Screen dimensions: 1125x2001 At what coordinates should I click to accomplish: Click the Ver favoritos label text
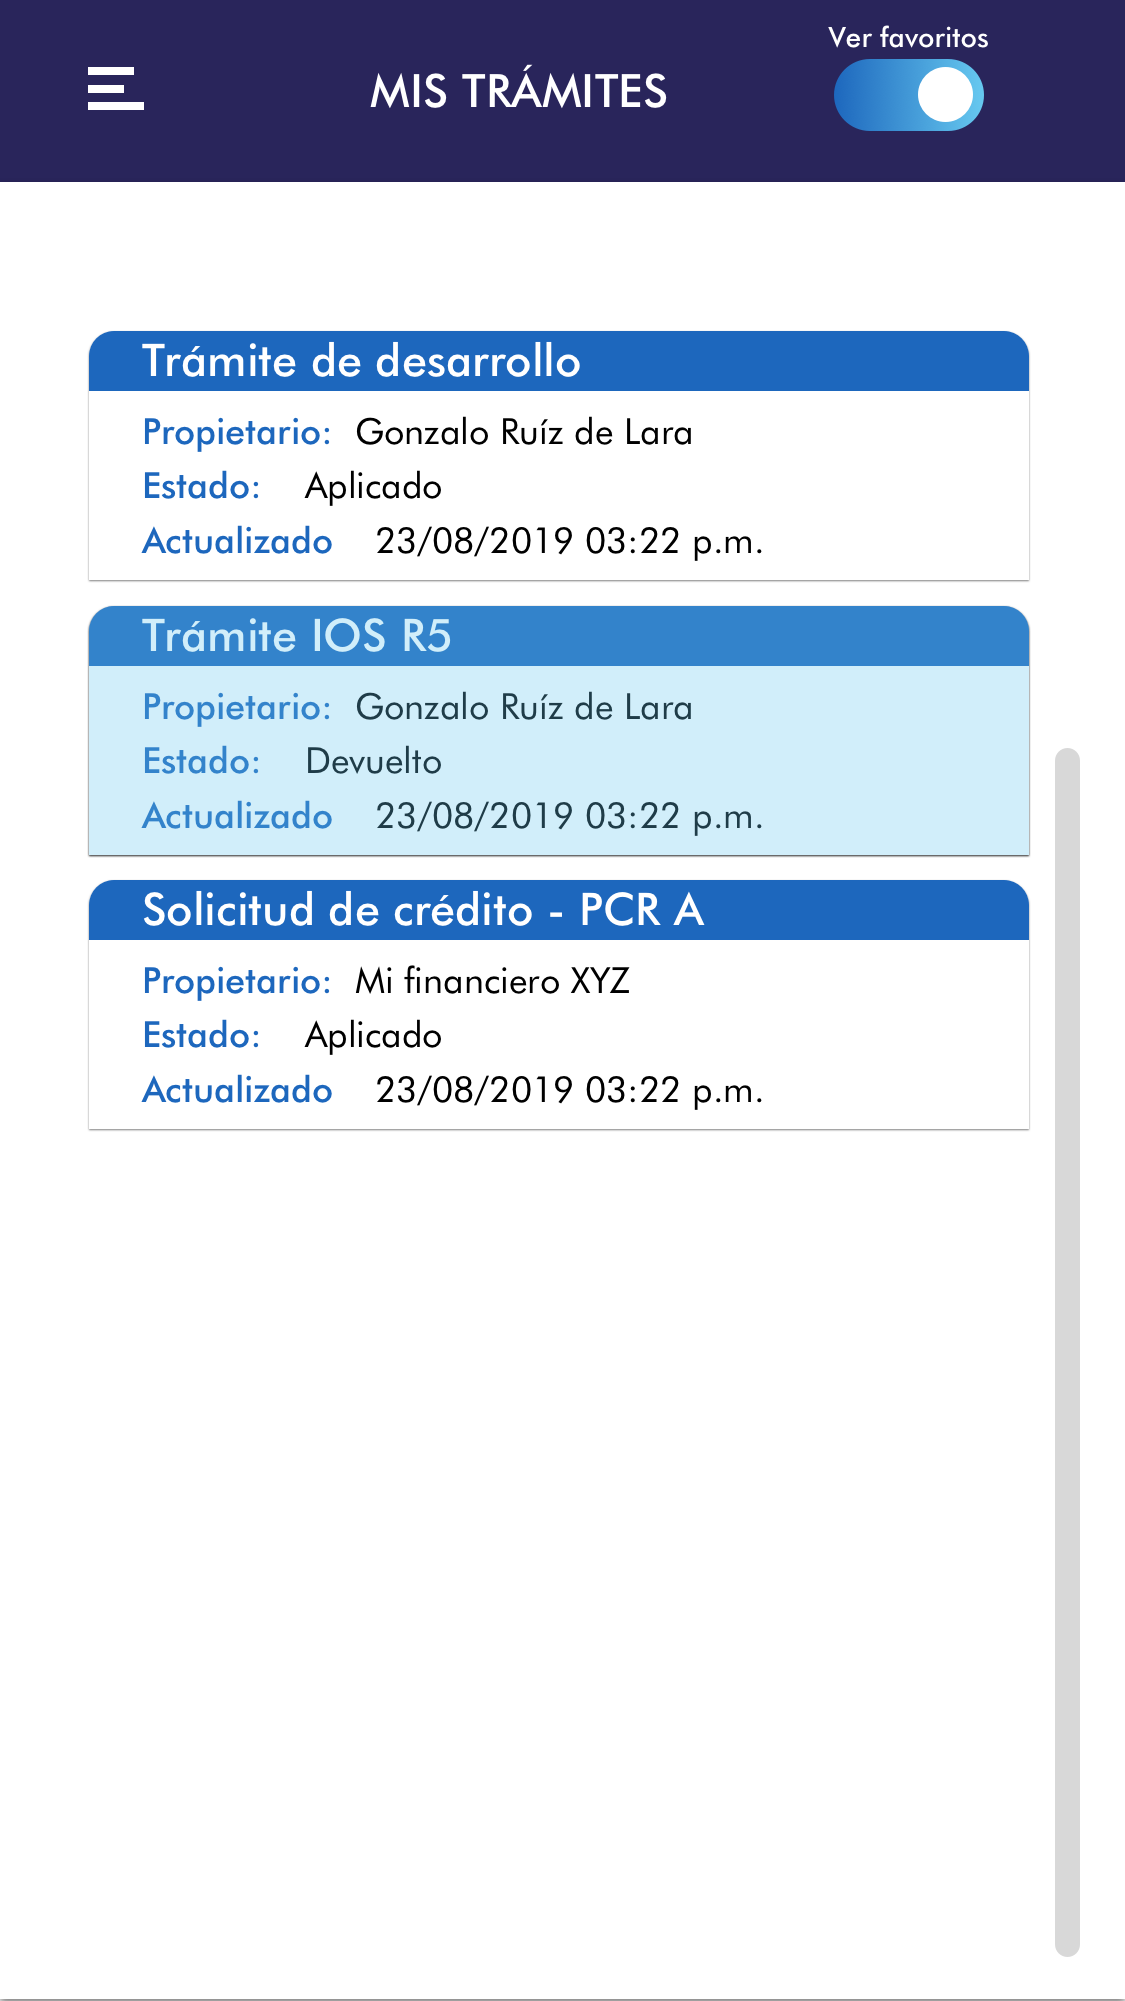(908, 38)
